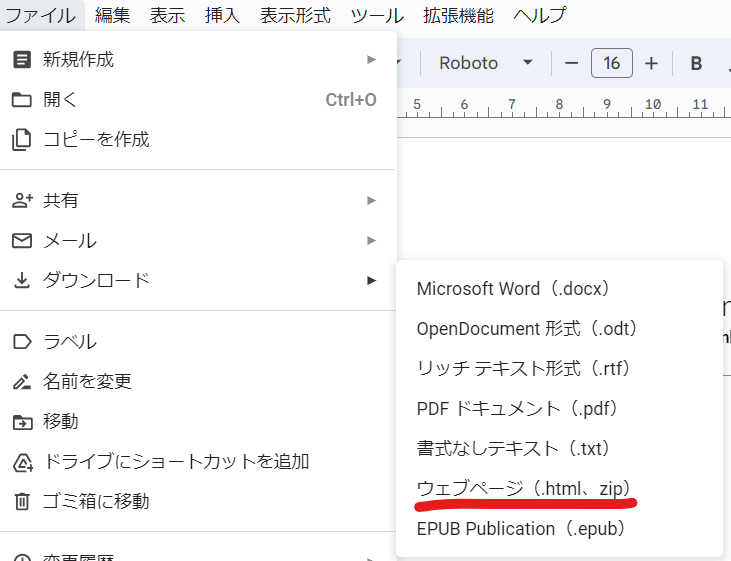Open the 表示 menu
Screen dimensions: 731x561
(x=167, y=15)
